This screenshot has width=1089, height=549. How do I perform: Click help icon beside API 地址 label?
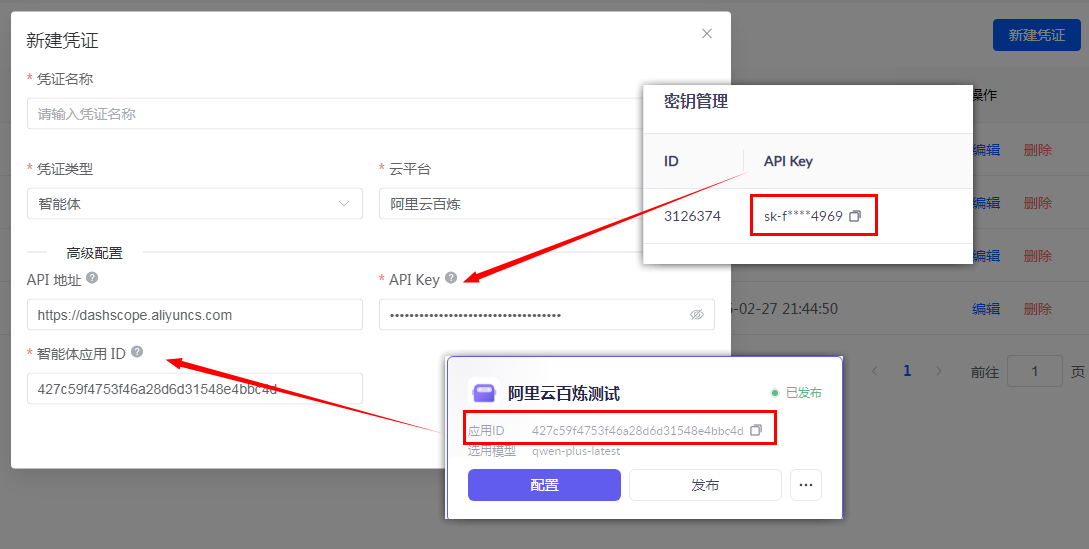pos(92,278)
